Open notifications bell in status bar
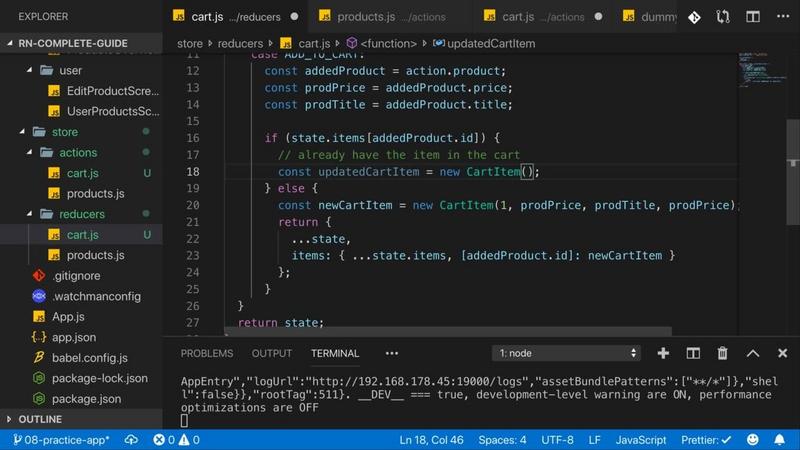 point(780,440)
